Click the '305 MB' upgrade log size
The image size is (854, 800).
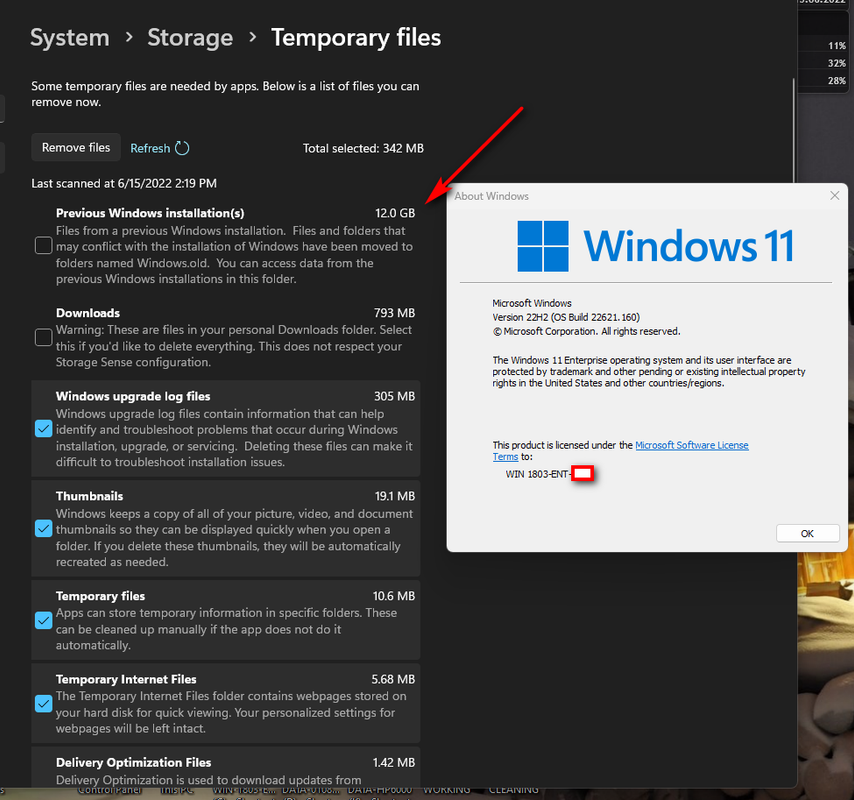pos(394,396)
